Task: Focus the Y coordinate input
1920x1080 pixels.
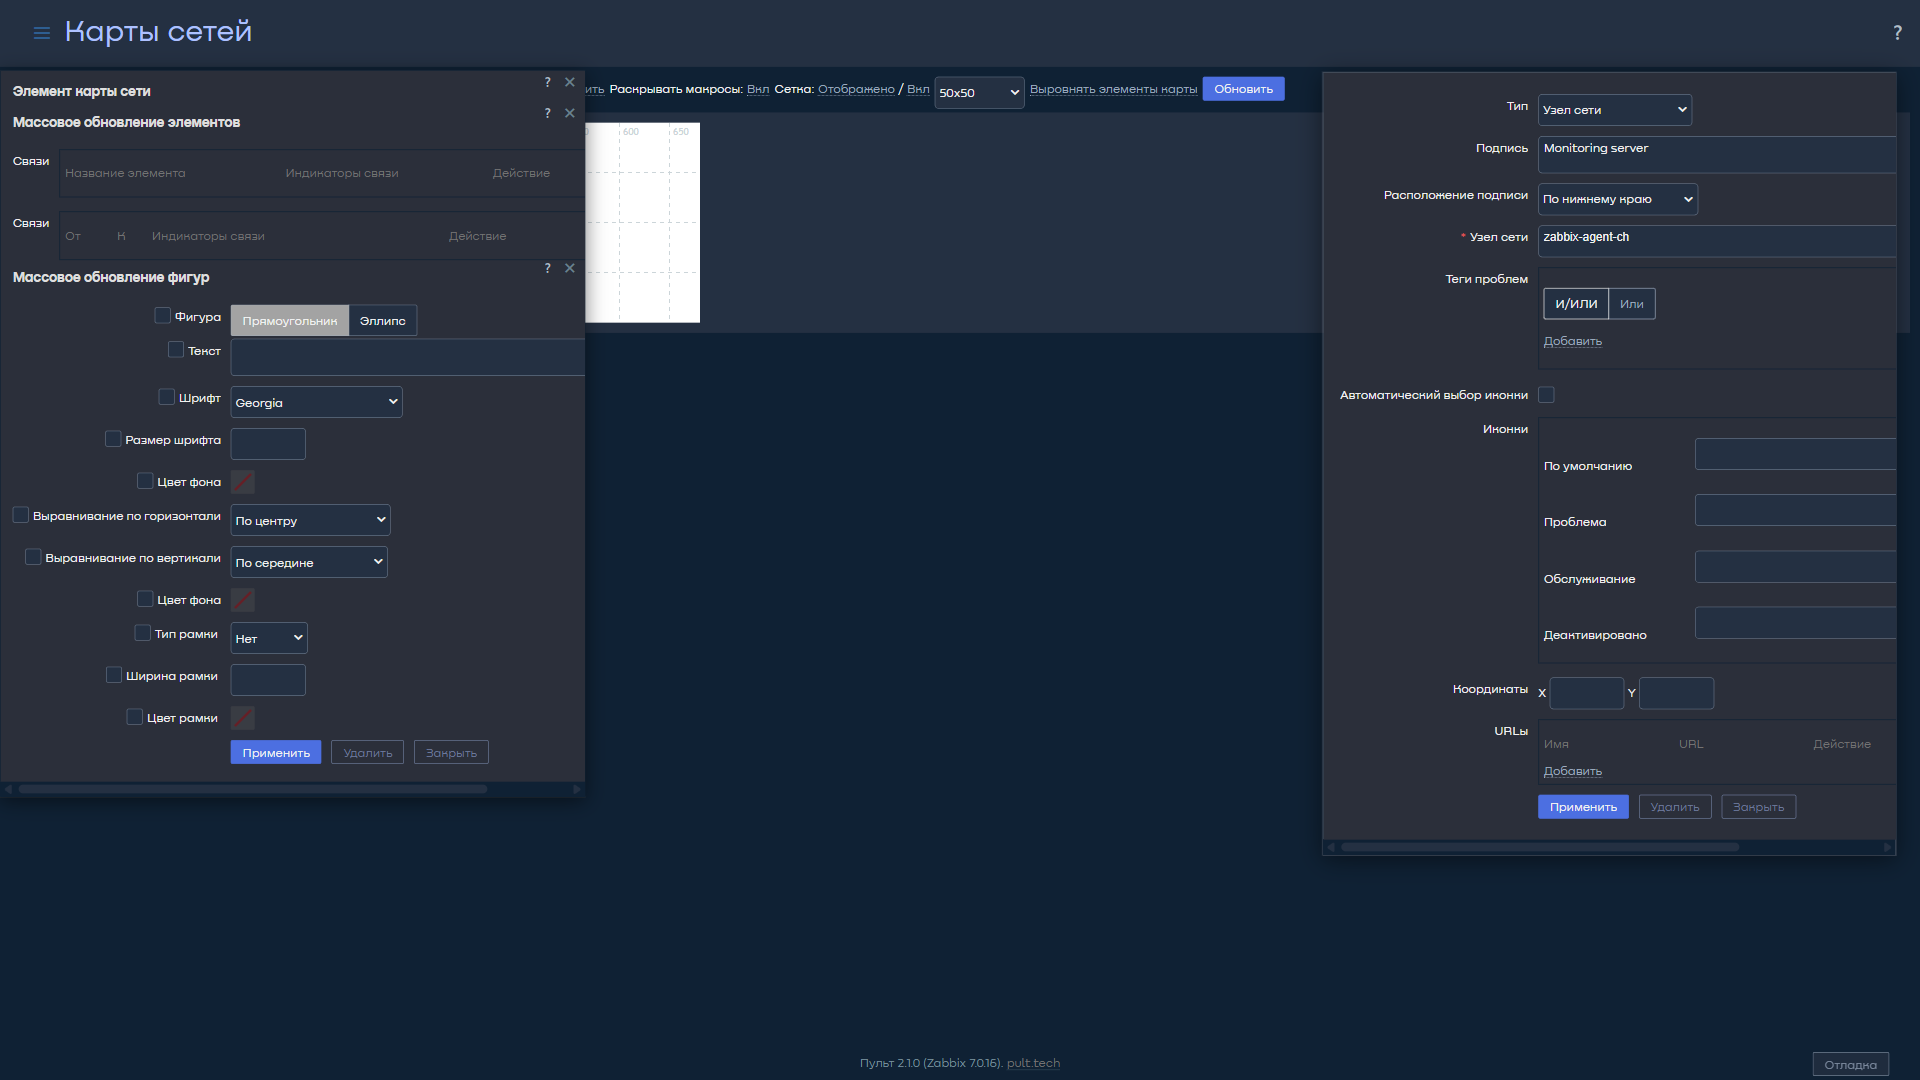Action: point(1676,693)
